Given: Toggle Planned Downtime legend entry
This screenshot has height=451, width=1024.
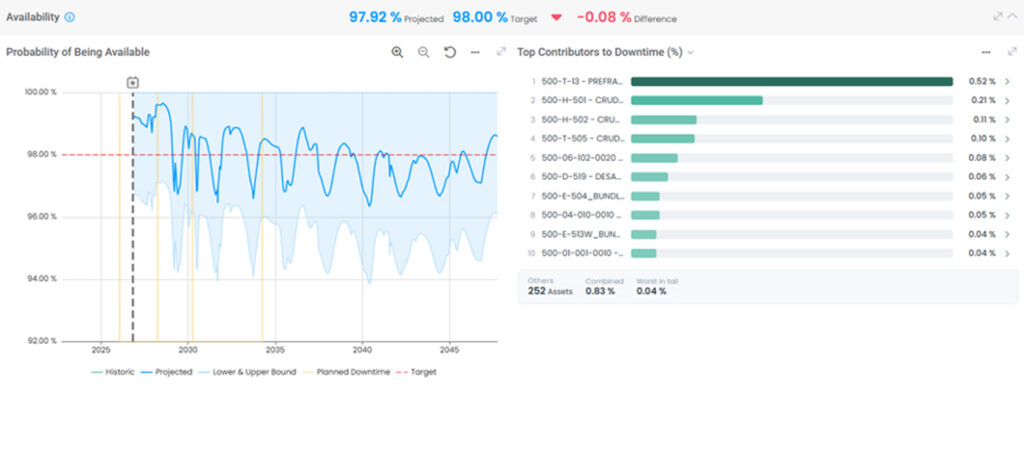Looking at the screenshot, I should point(345,372).
